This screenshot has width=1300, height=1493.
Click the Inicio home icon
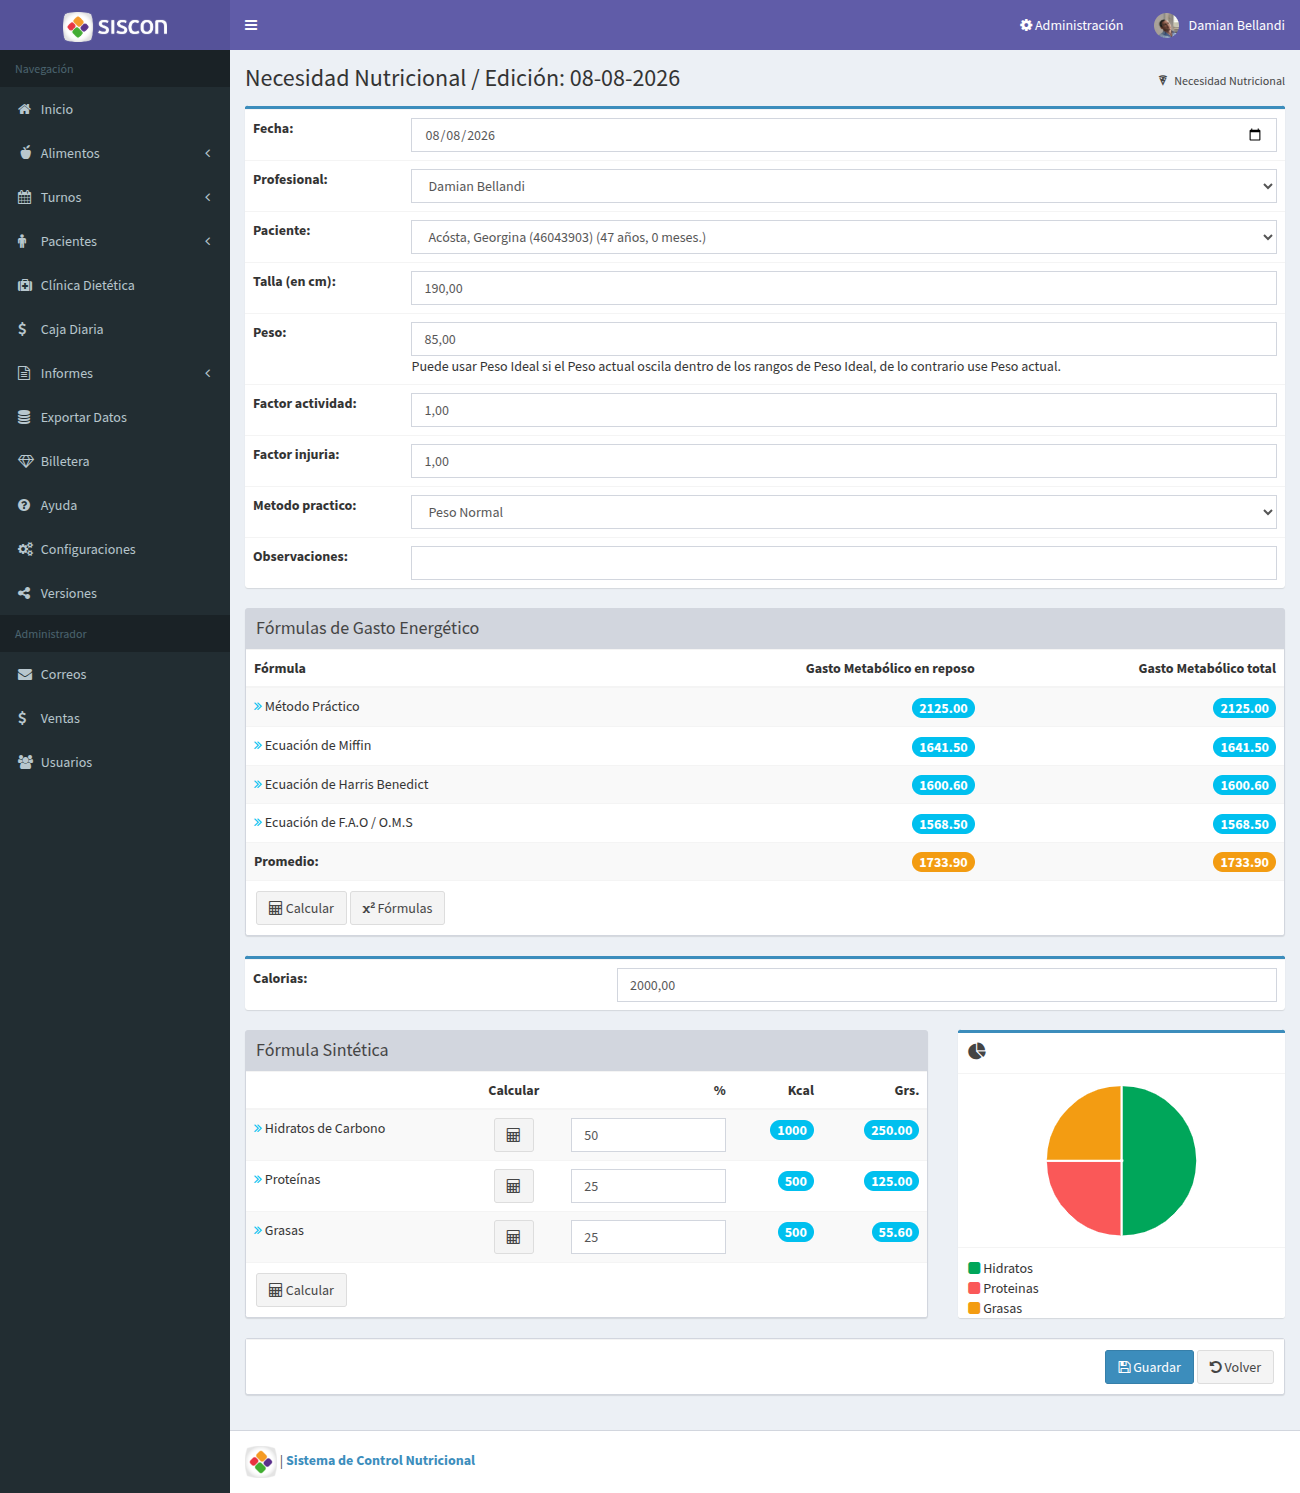point(25,109)
